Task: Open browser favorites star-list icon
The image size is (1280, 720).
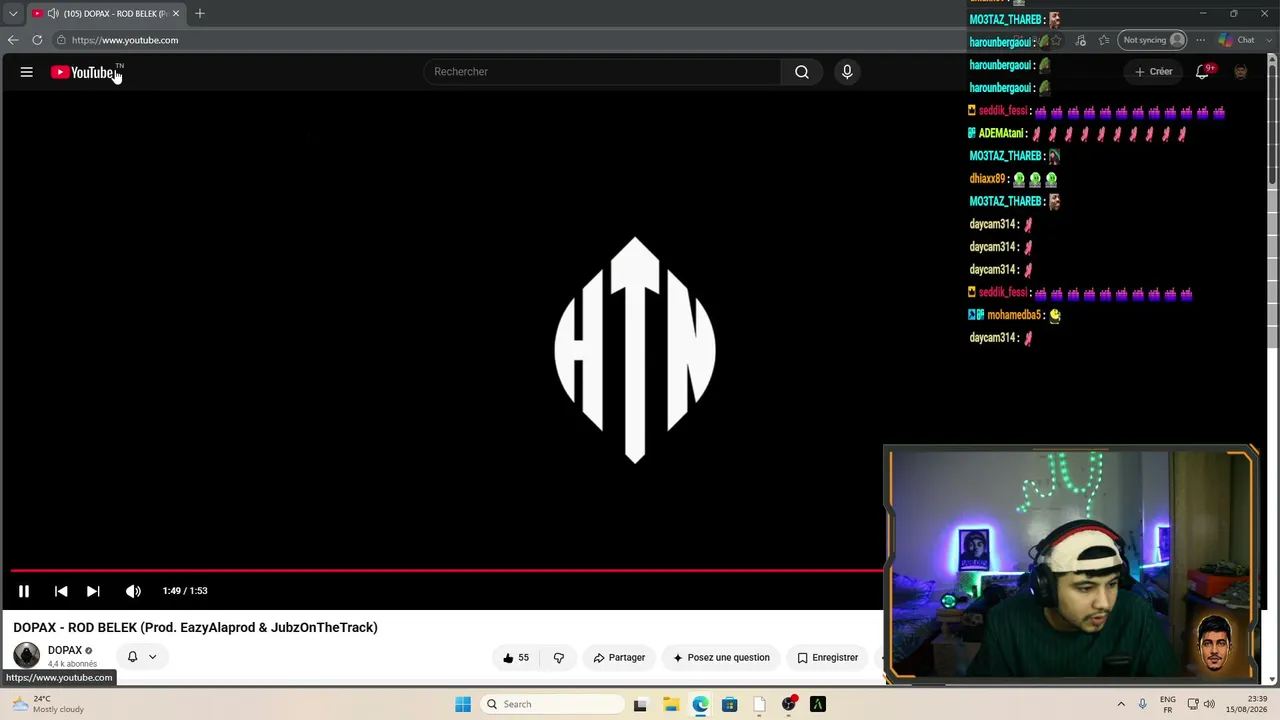Action: pos(1104,40)
